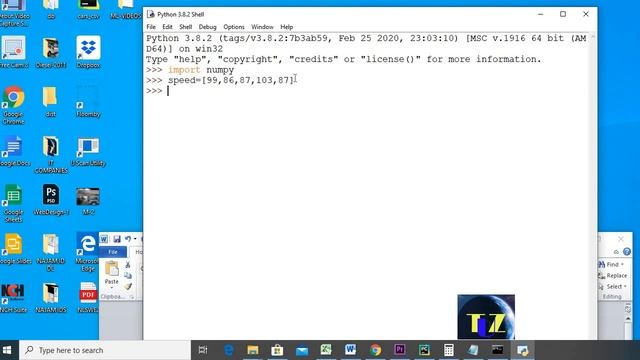Open Select dropdown in Word's Editing group

[613, 287]
